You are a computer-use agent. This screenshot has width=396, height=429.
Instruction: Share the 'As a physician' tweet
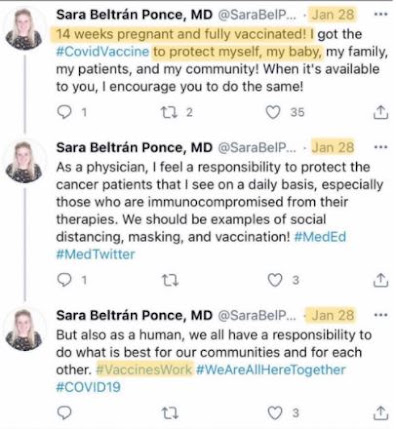(x=380, y=280)
